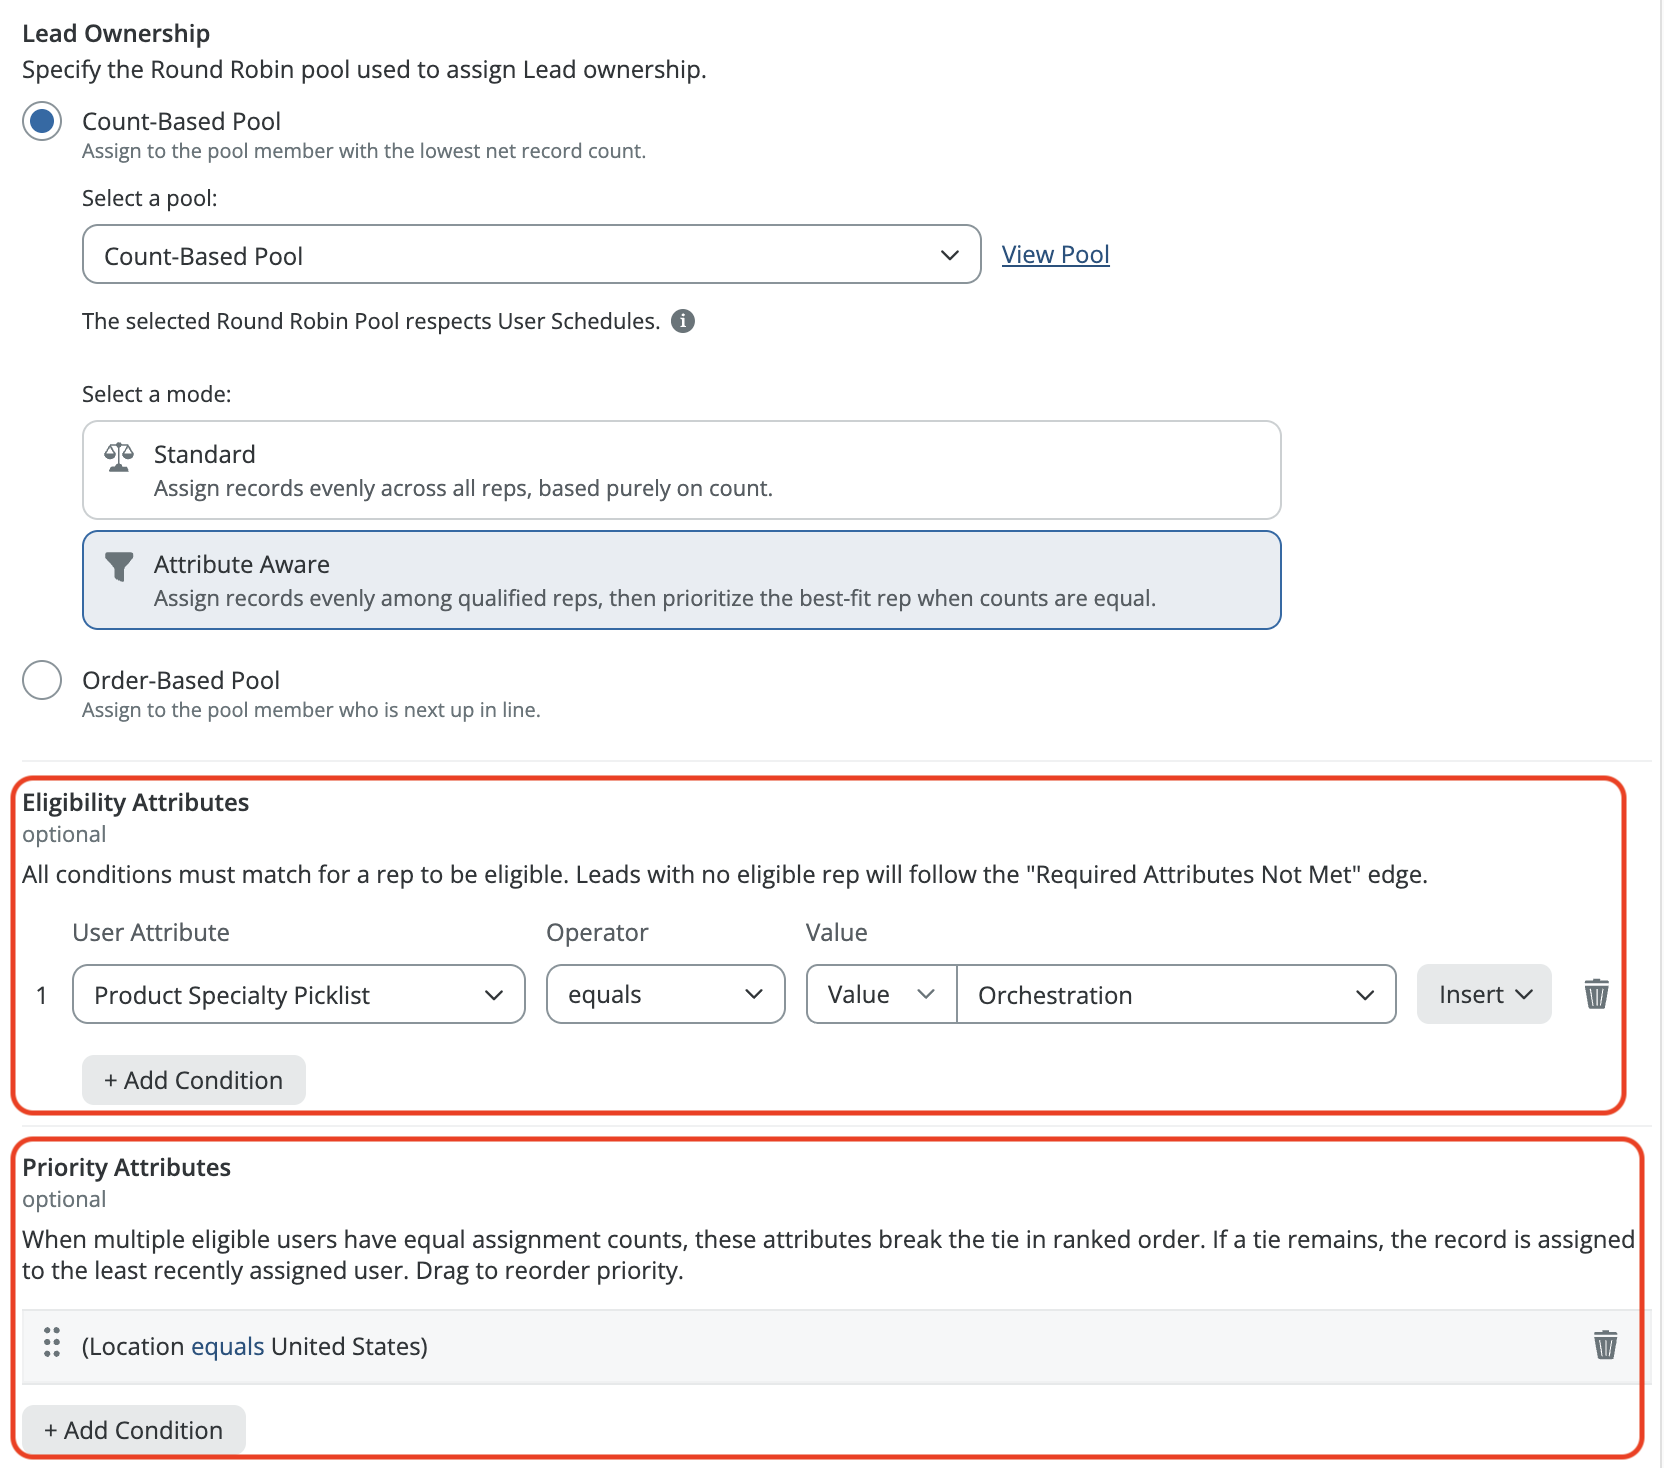
Task: Delete the Location equals United States condition
Action: point(1605,1345)
